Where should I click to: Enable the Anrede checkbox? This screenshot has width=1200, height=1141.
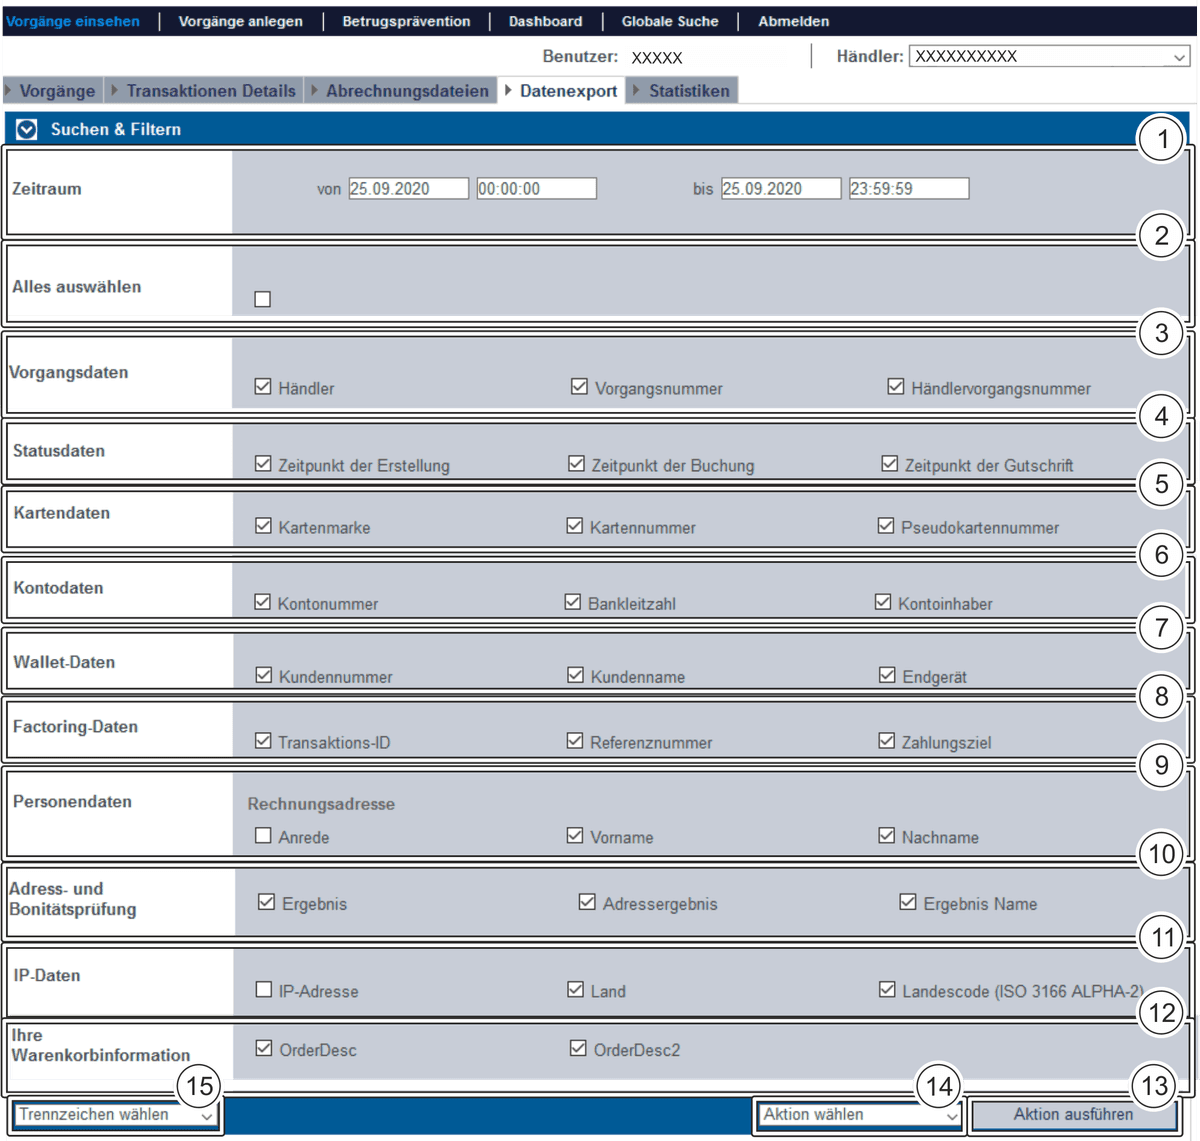point(263,836)
